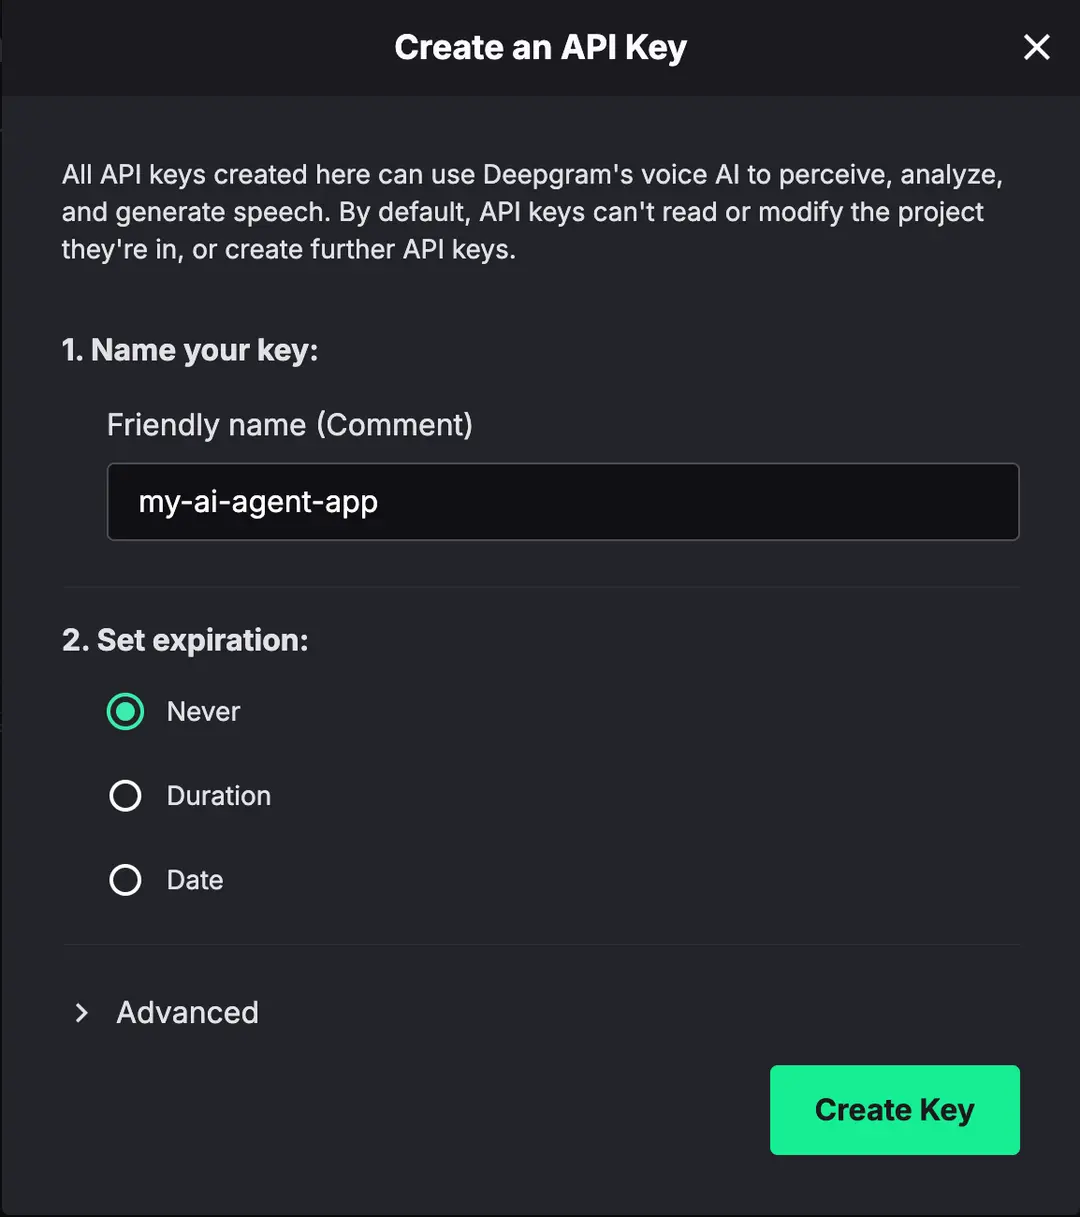The image size is (1080, 1217).
Task: Click the empty Date radio circle
Action: pyautogui.click(x=125, y=880)
